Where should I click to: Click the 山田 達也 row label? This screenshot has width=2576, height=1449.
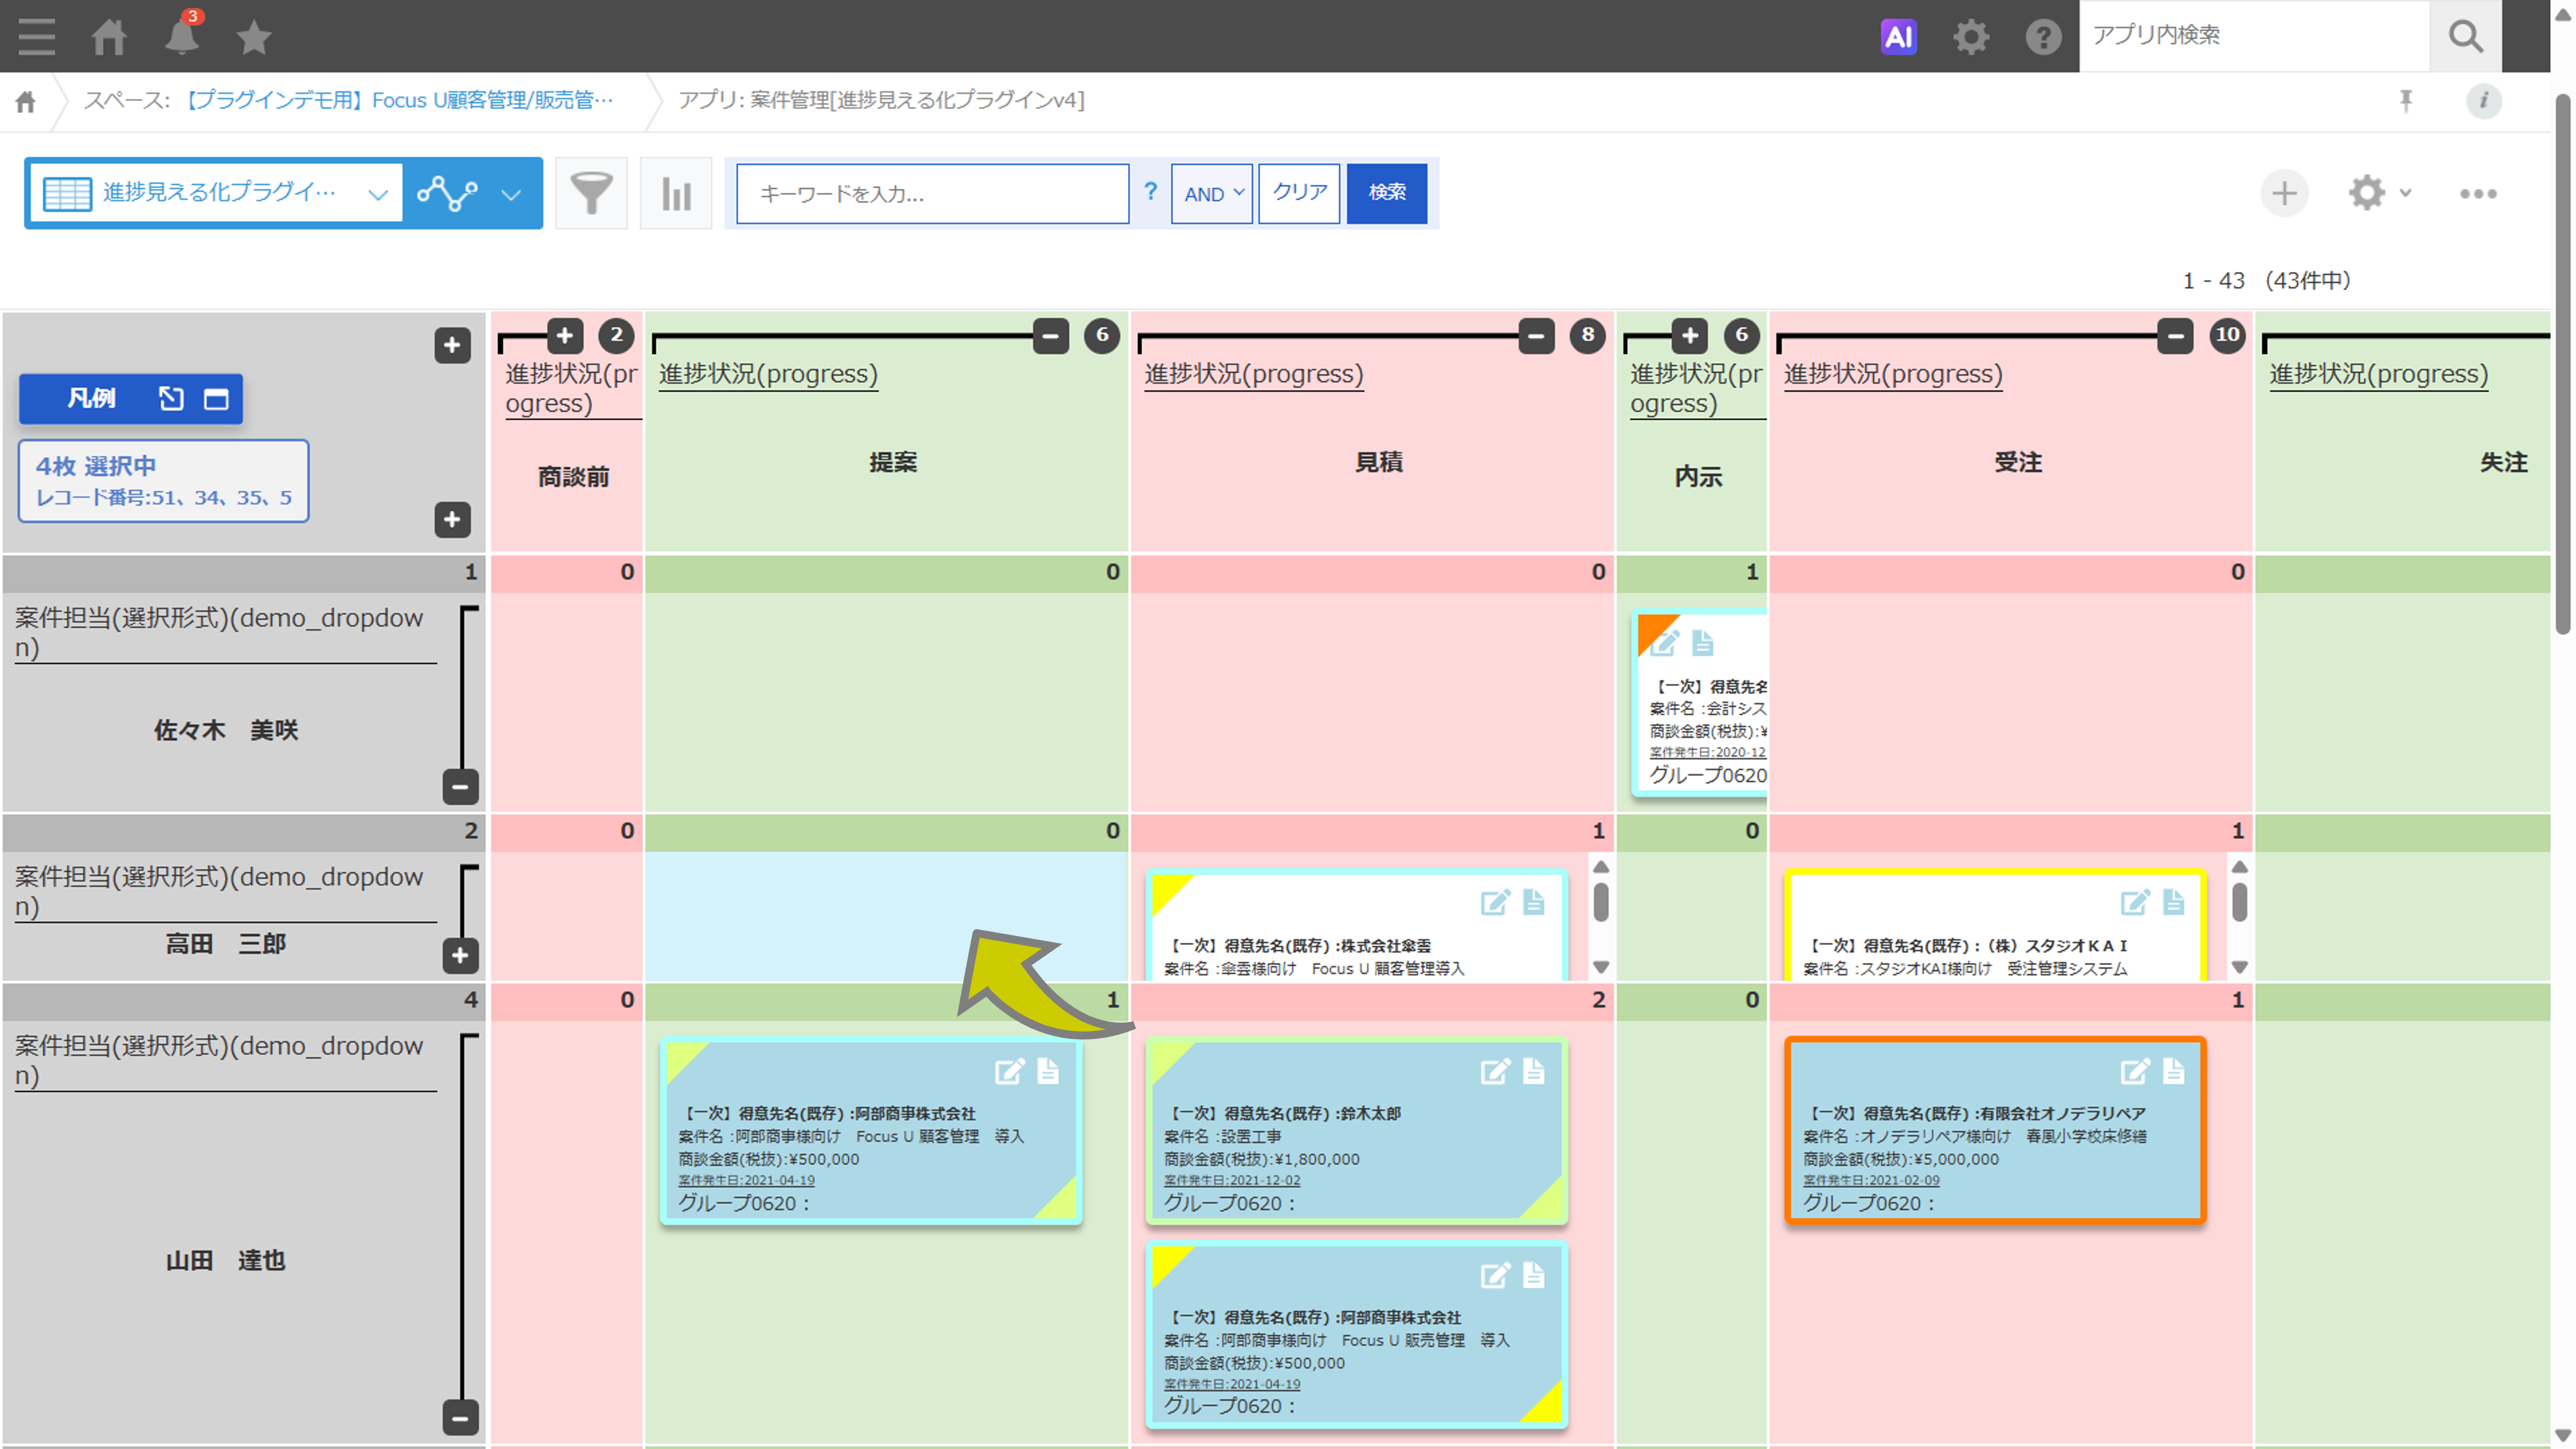(x=226, y=1260)
